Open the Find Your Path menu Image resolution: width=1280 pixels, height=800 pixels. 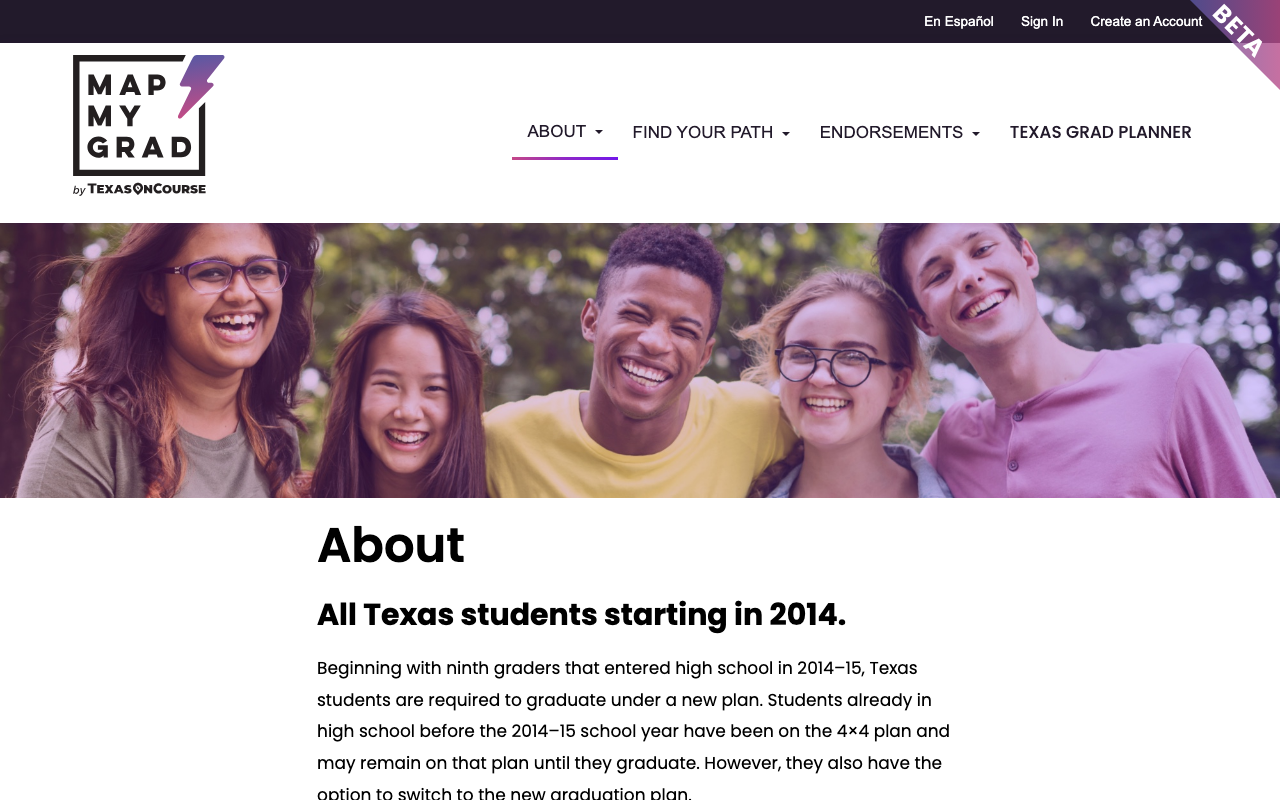(x=711, y=132)
